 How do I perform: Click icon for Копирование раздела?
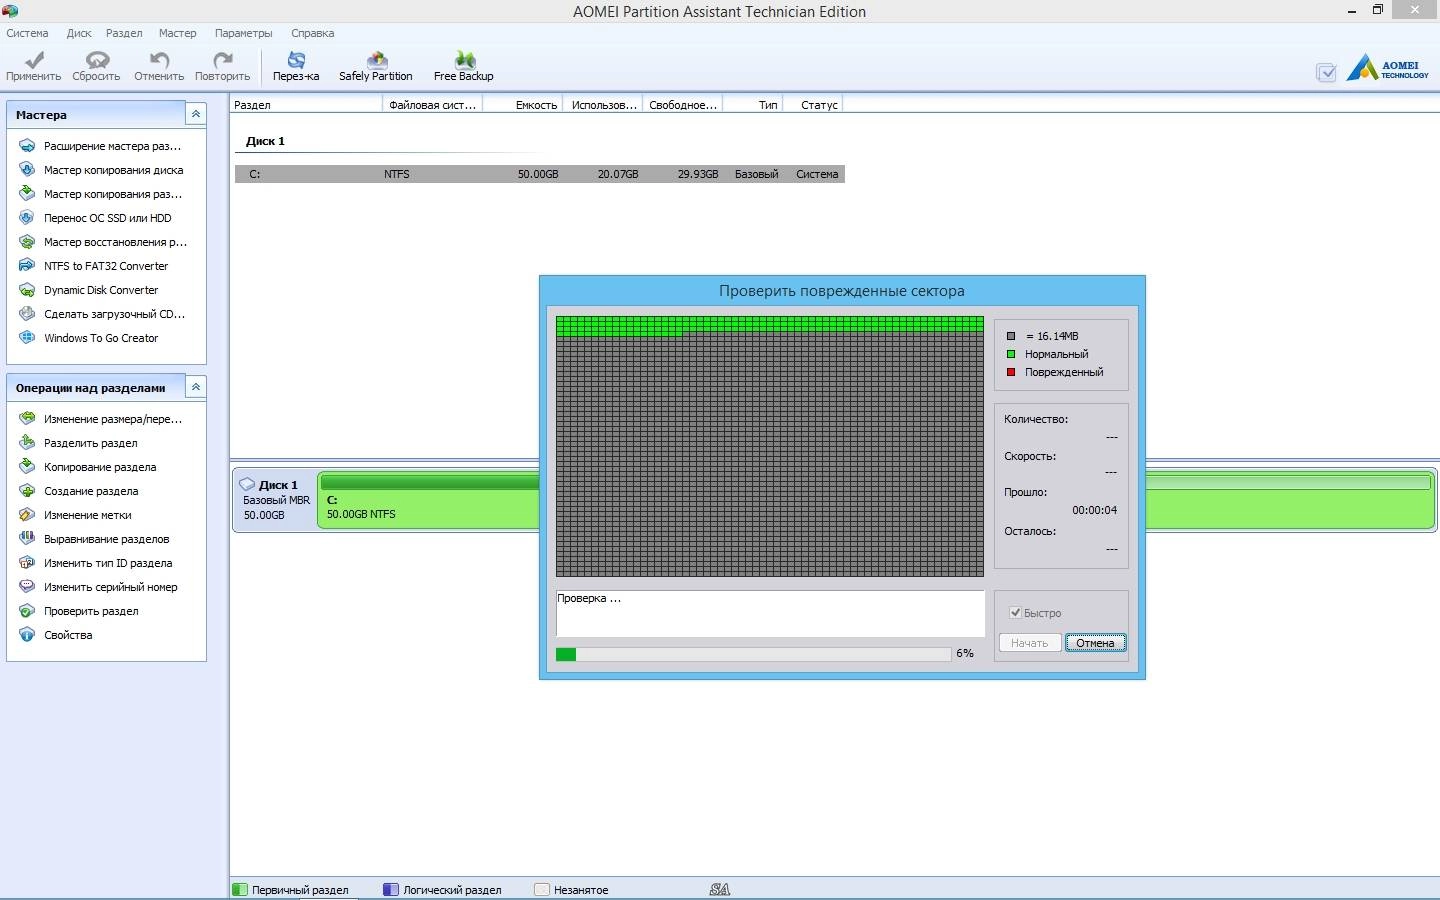point(27,467)
